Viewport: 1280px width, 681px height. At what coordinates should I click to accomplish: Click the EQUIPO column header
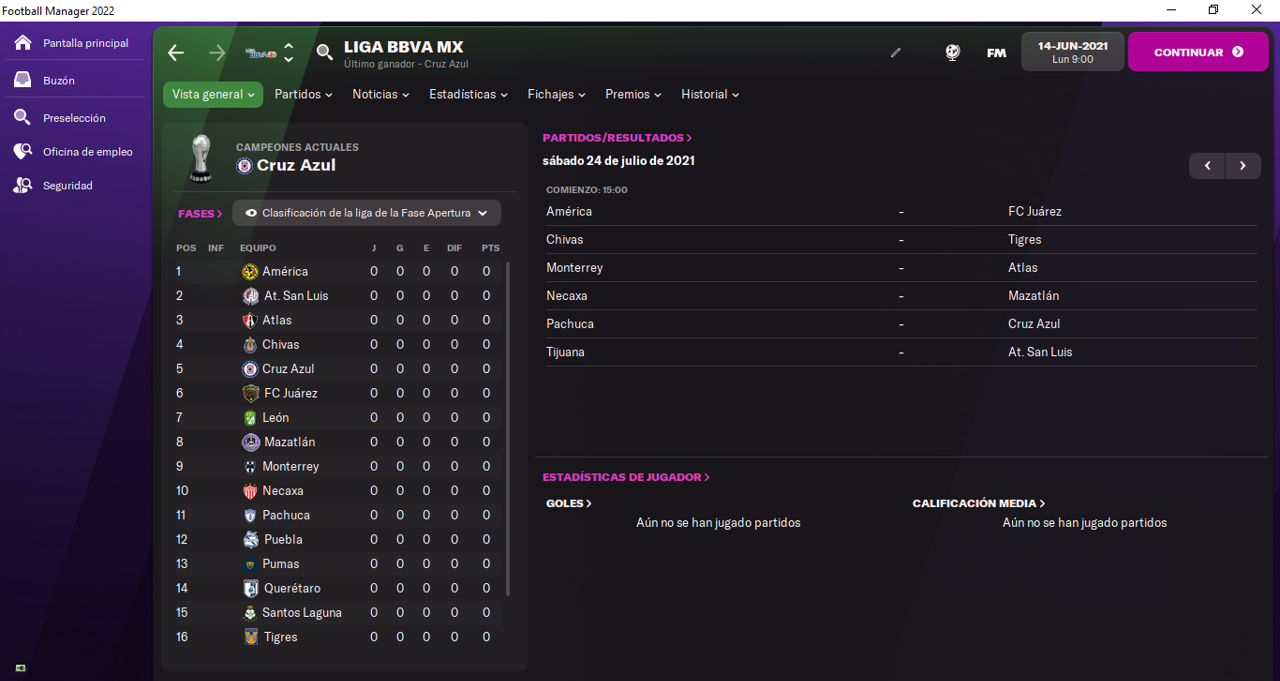(258, 248)
